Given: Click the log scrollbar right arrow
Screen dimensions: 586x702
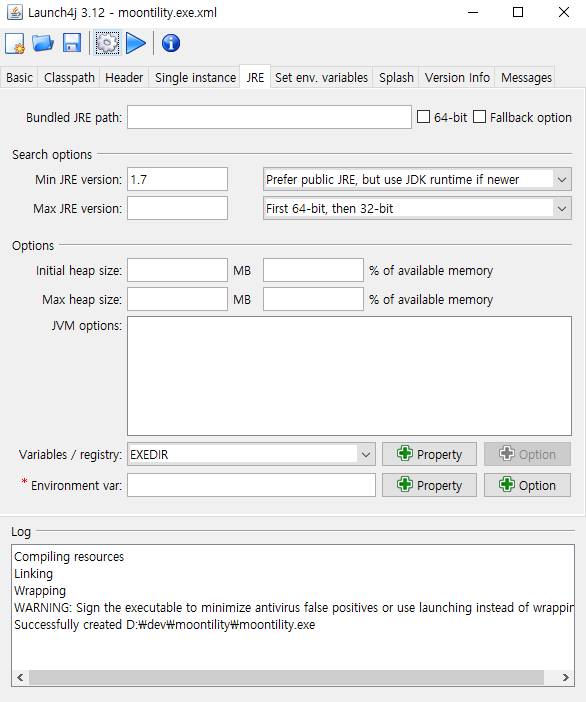Looking at the screenshot, I should [x=565, y=677].
